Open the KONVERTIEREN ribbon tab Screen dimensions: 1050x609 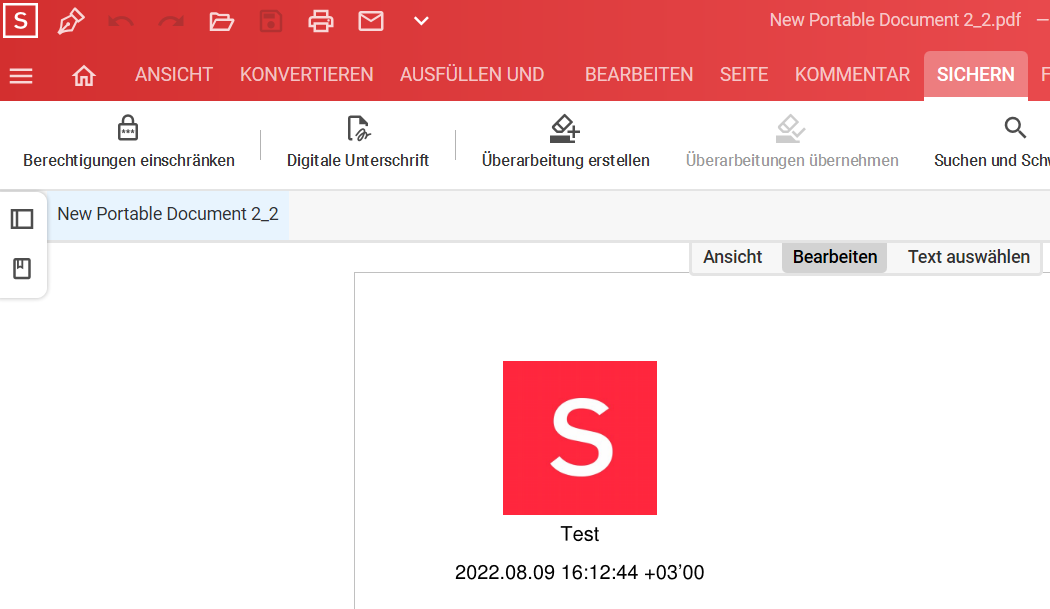(x=307, y=74)
